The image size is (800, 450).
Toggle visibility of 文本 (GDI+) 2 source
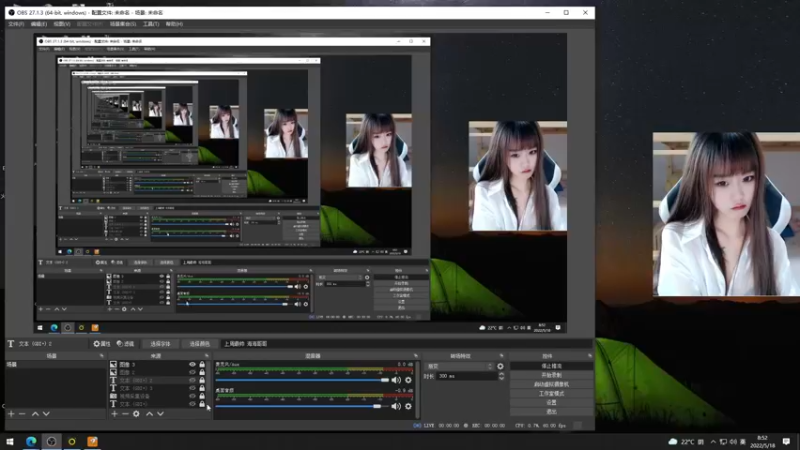pos(192,380)
